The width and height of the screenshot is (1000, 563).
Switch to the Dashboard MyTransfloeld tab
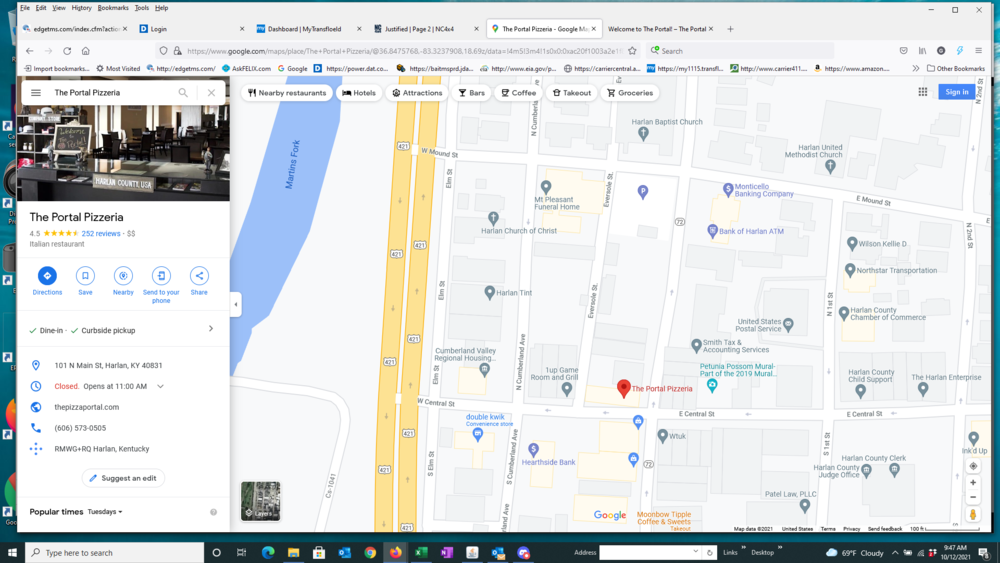(x=309, y=29)
